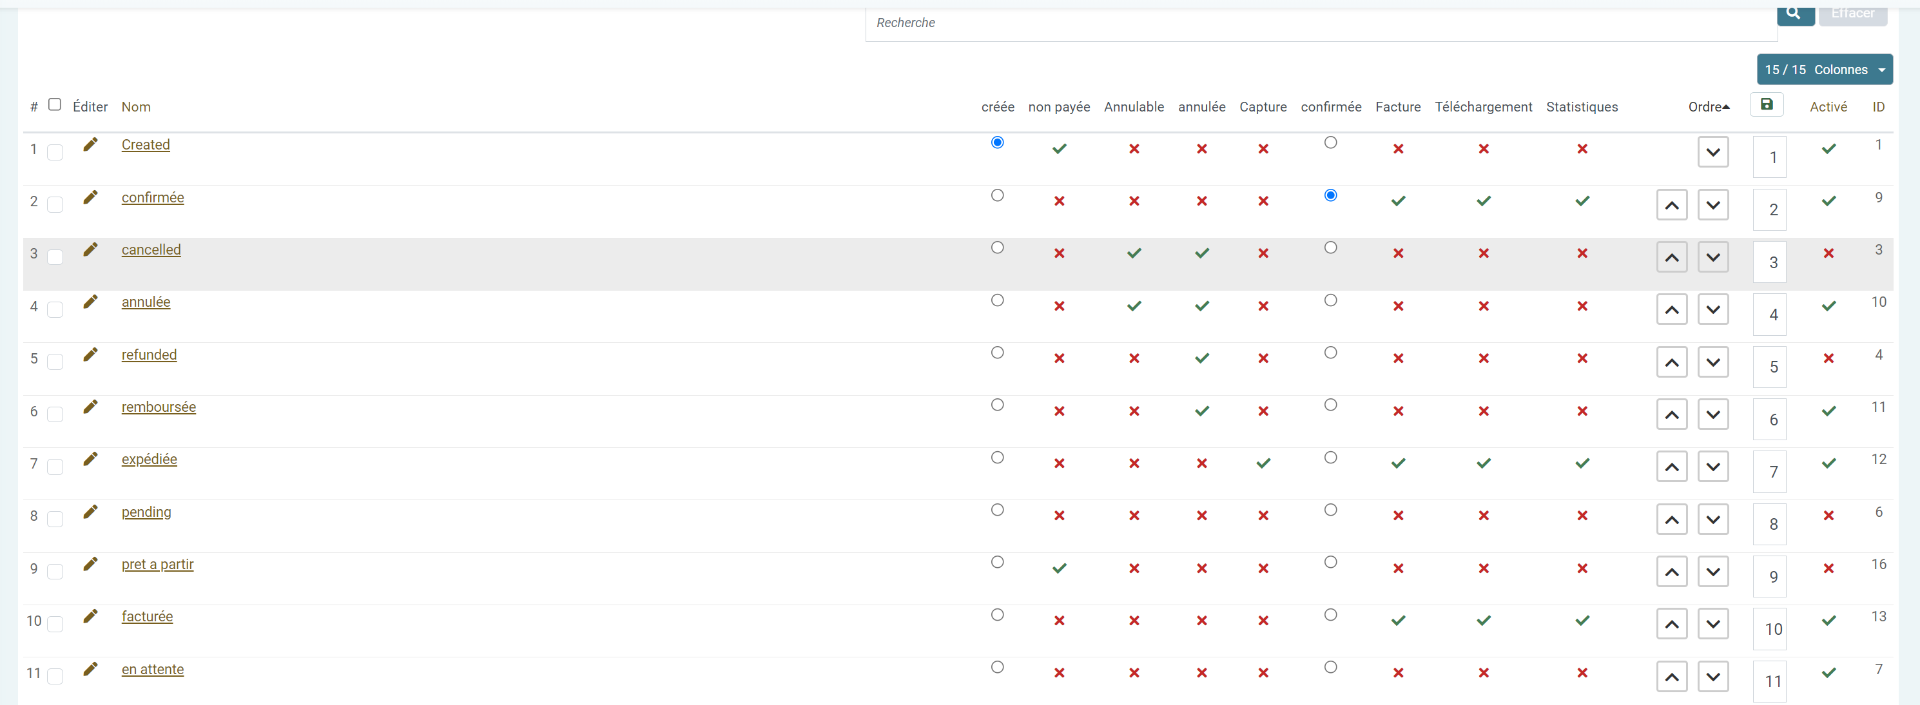Click into the Recherche search field
The width and height of the screenshot is (1920, 705).
(1320, 23)
